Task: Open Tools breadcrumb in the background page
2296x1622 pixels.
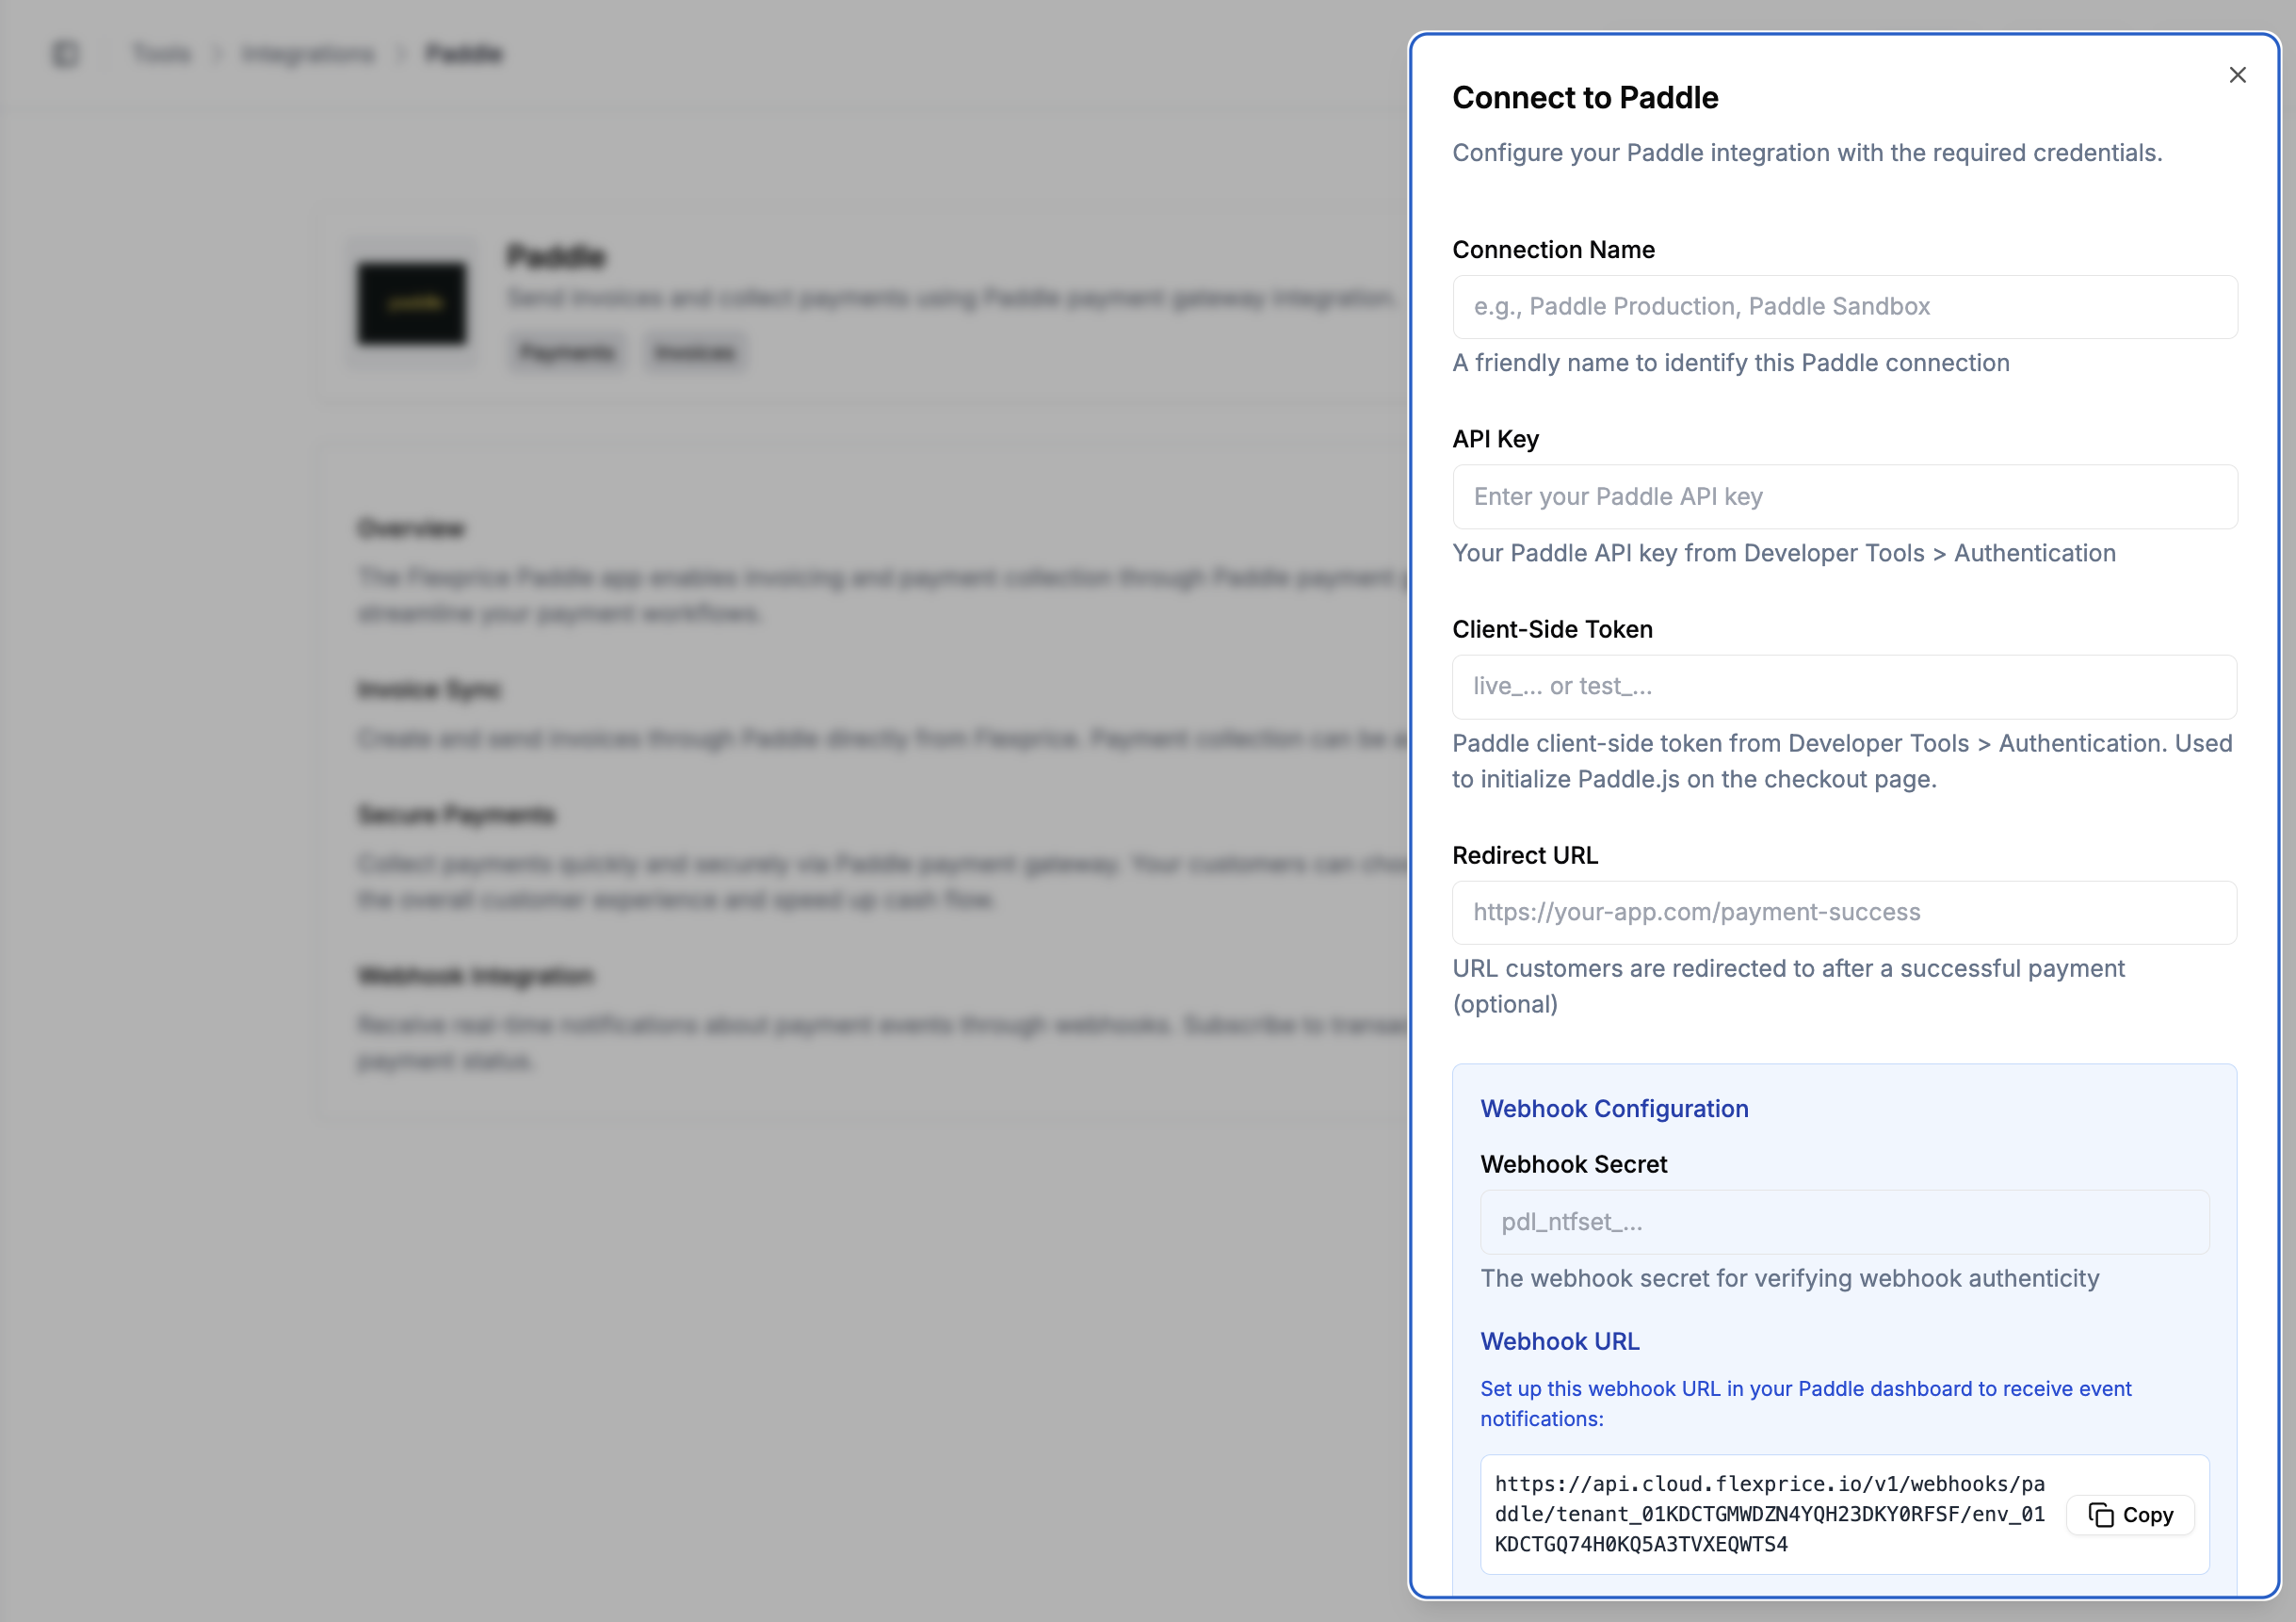Action: (162, 54)
